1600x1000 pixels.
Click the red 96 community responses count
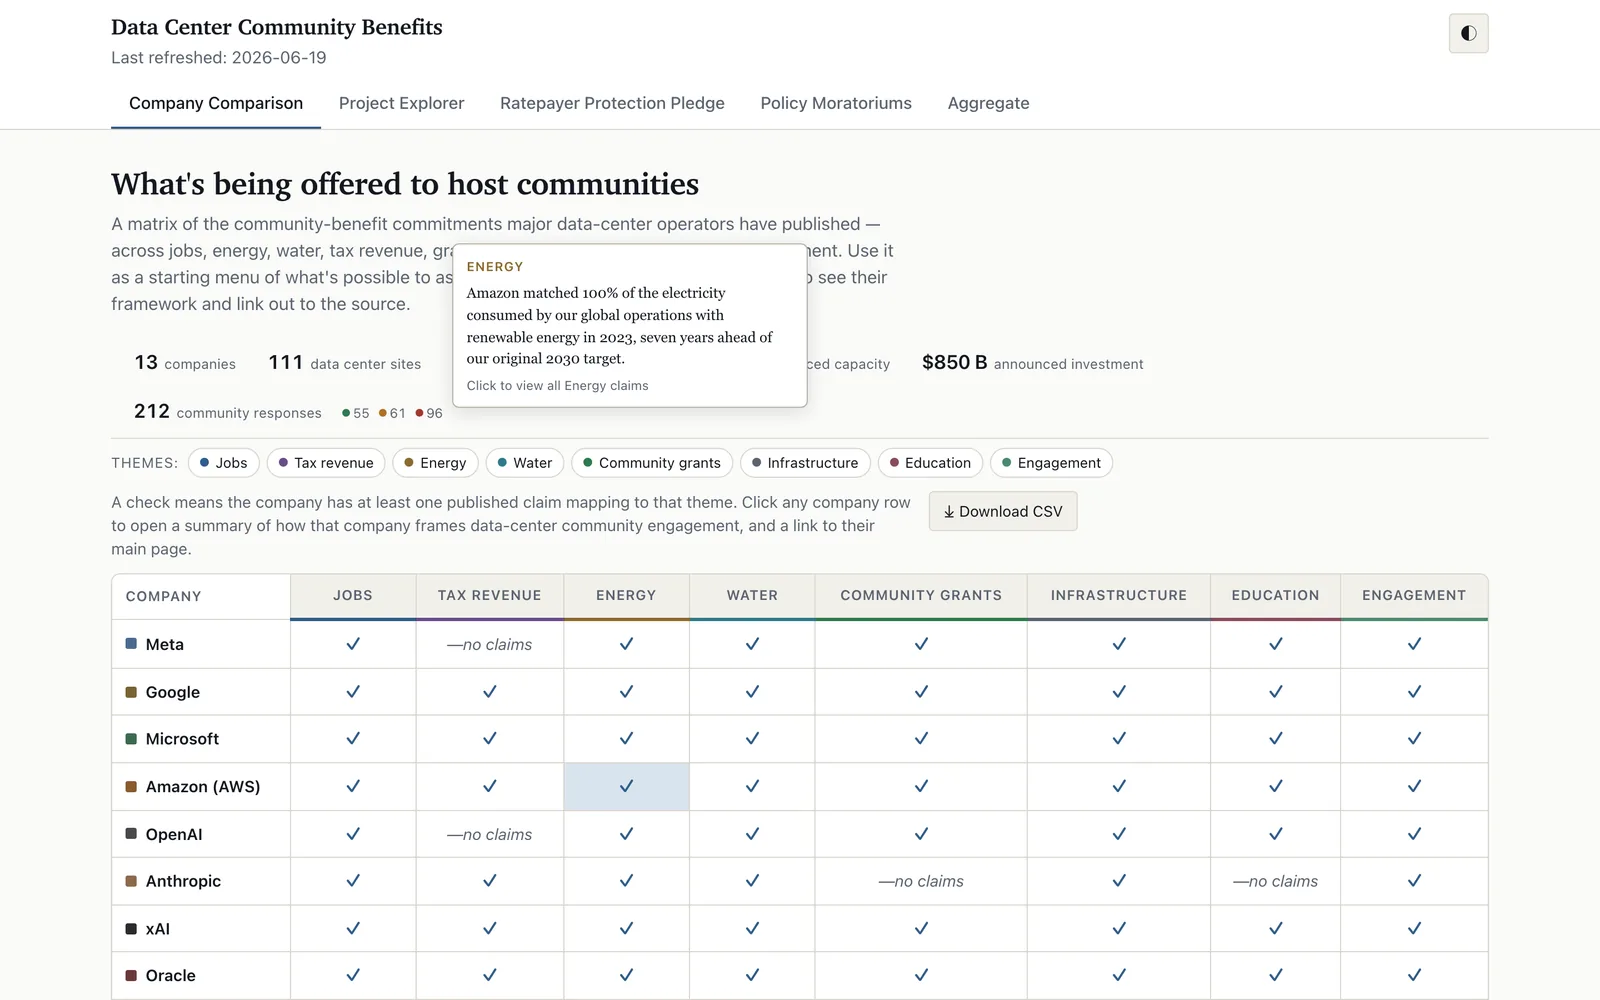tap(429, 413)
